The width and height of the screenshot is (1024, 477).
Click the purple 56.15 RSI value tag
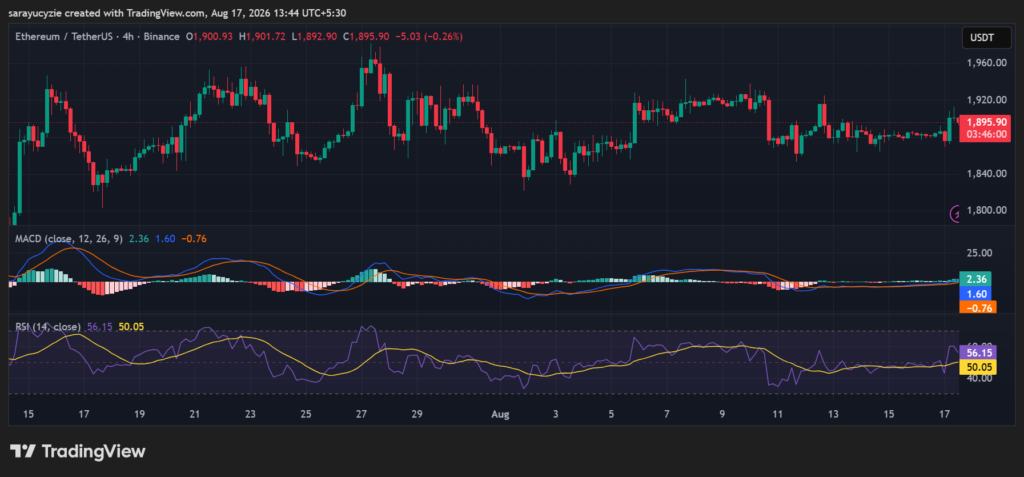coord(979,353)
